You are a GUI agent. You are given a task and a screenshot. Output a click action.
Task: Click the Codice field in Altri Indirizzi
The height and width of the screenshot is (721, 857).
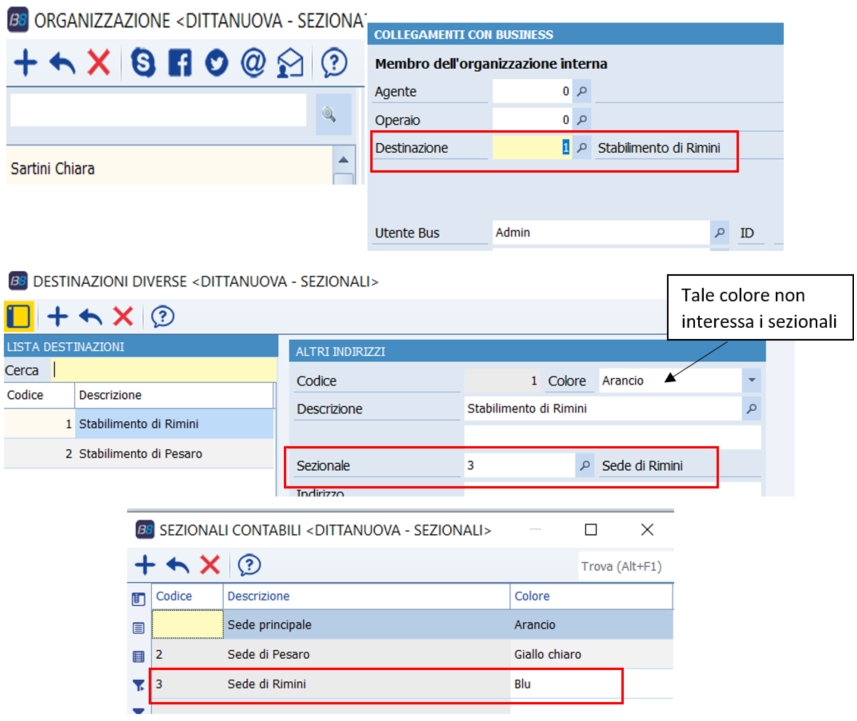503,380
